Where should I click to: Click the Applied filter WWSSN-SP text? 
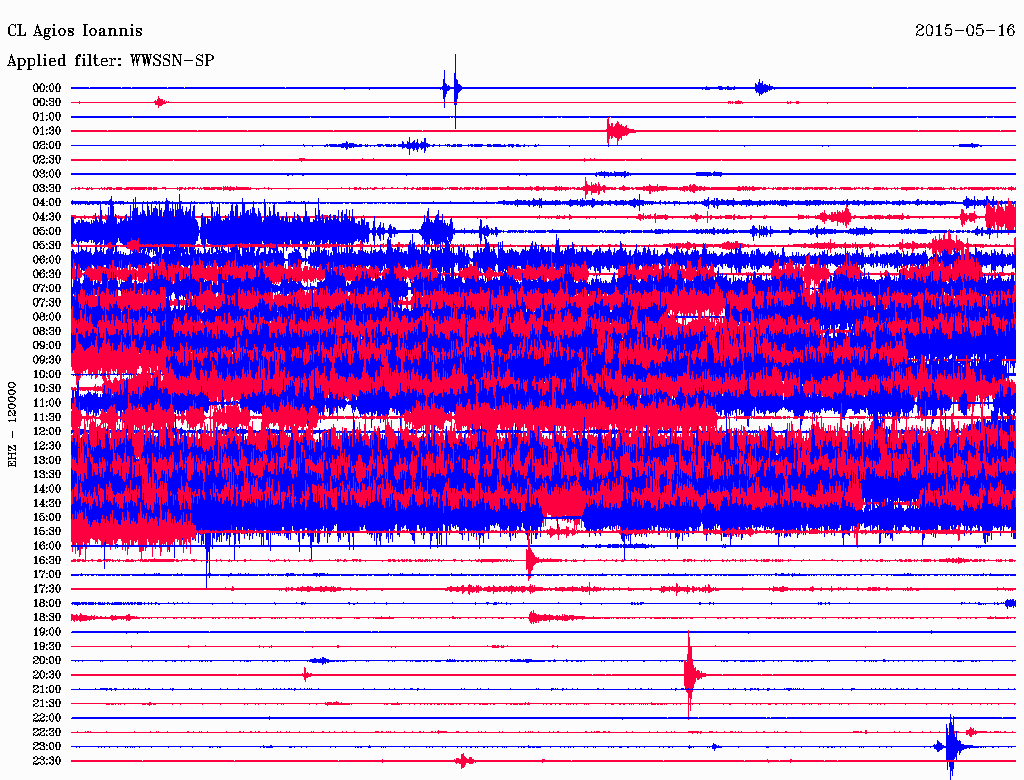pyautogui.click(x=110, y=61)
